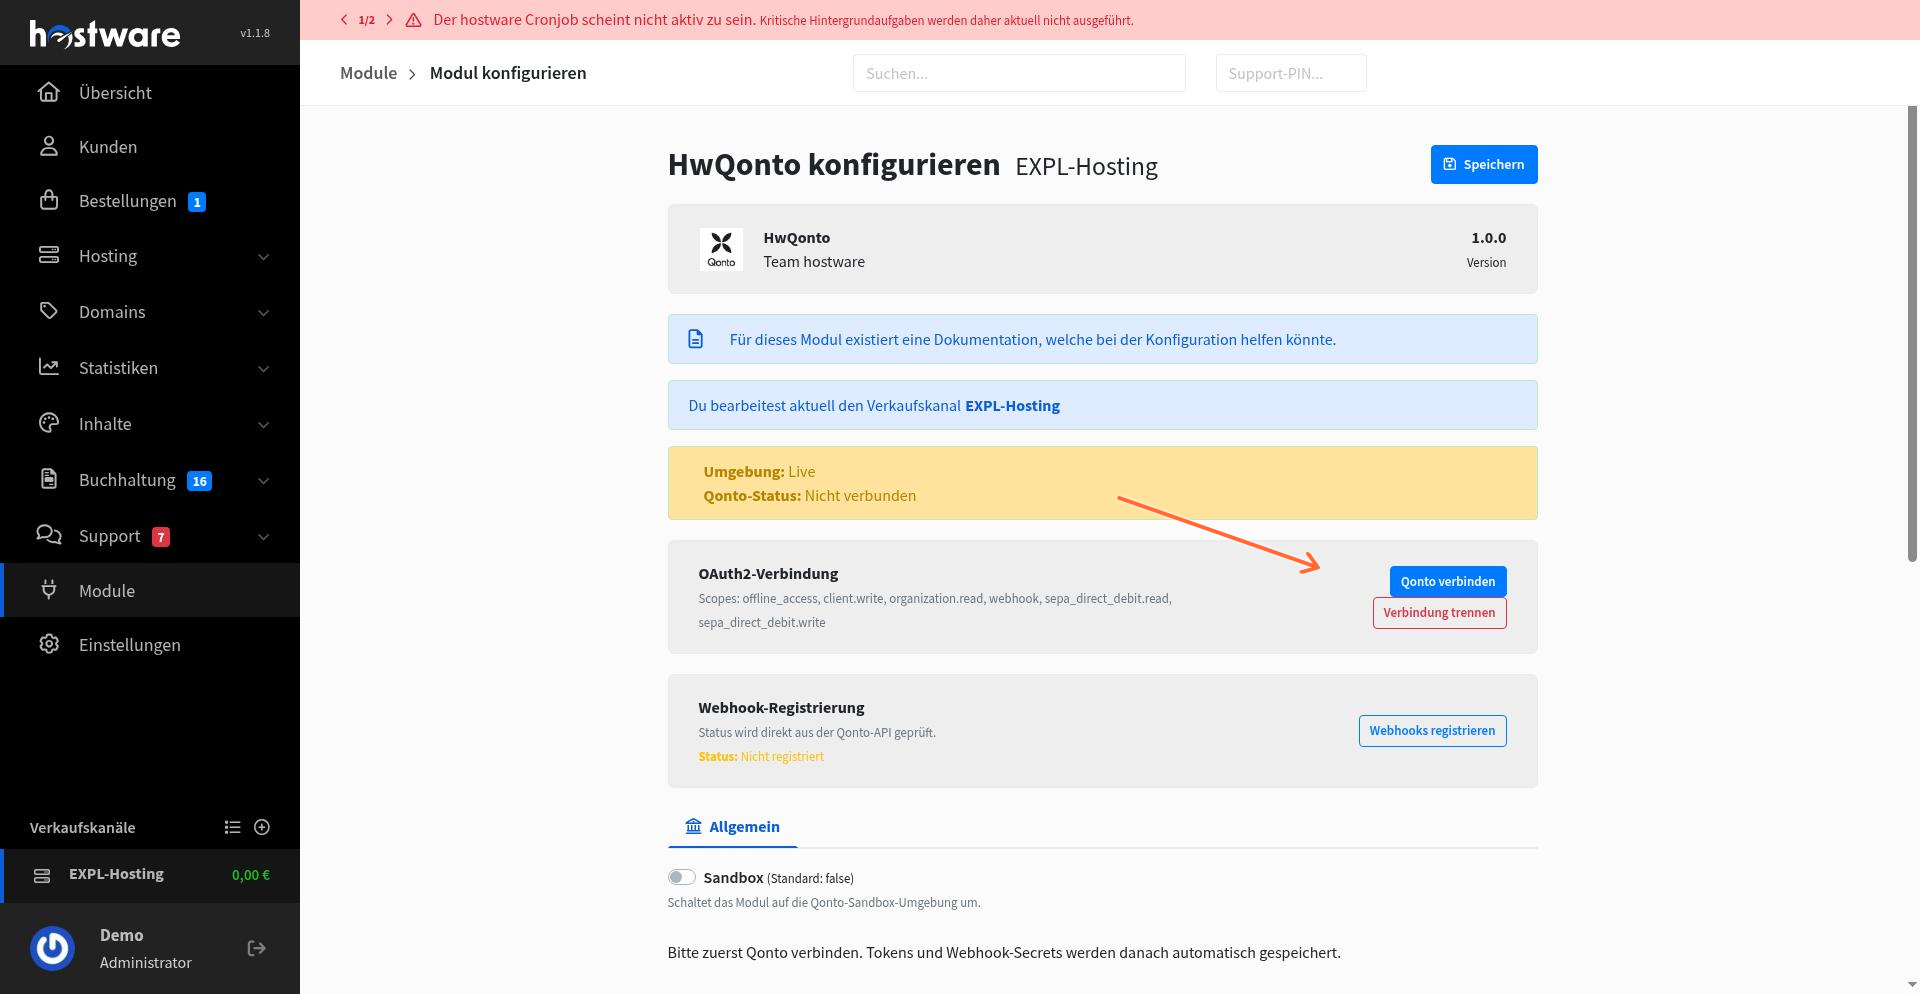Add a new Verkaufskanal with plus icon
Viewport: 1920px width, 994px height.
point(262,827)
